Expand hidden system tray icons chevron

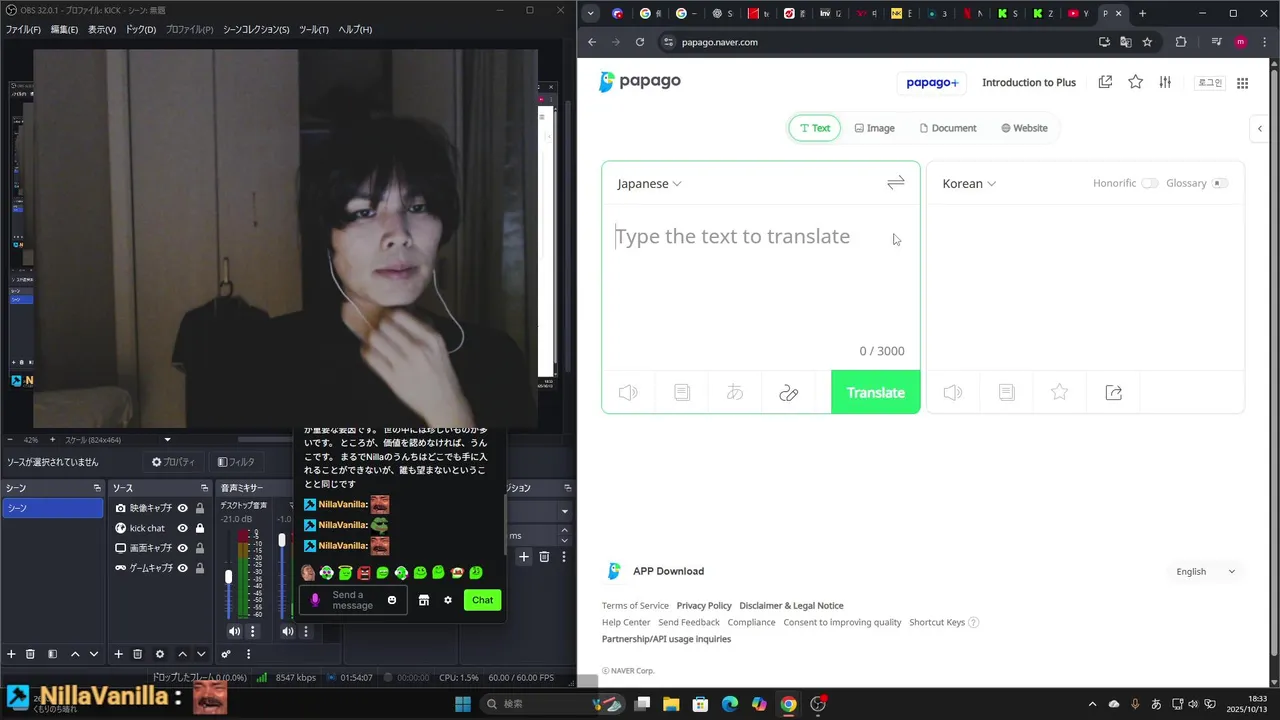pyautogui.click(x=1092, y=704)
